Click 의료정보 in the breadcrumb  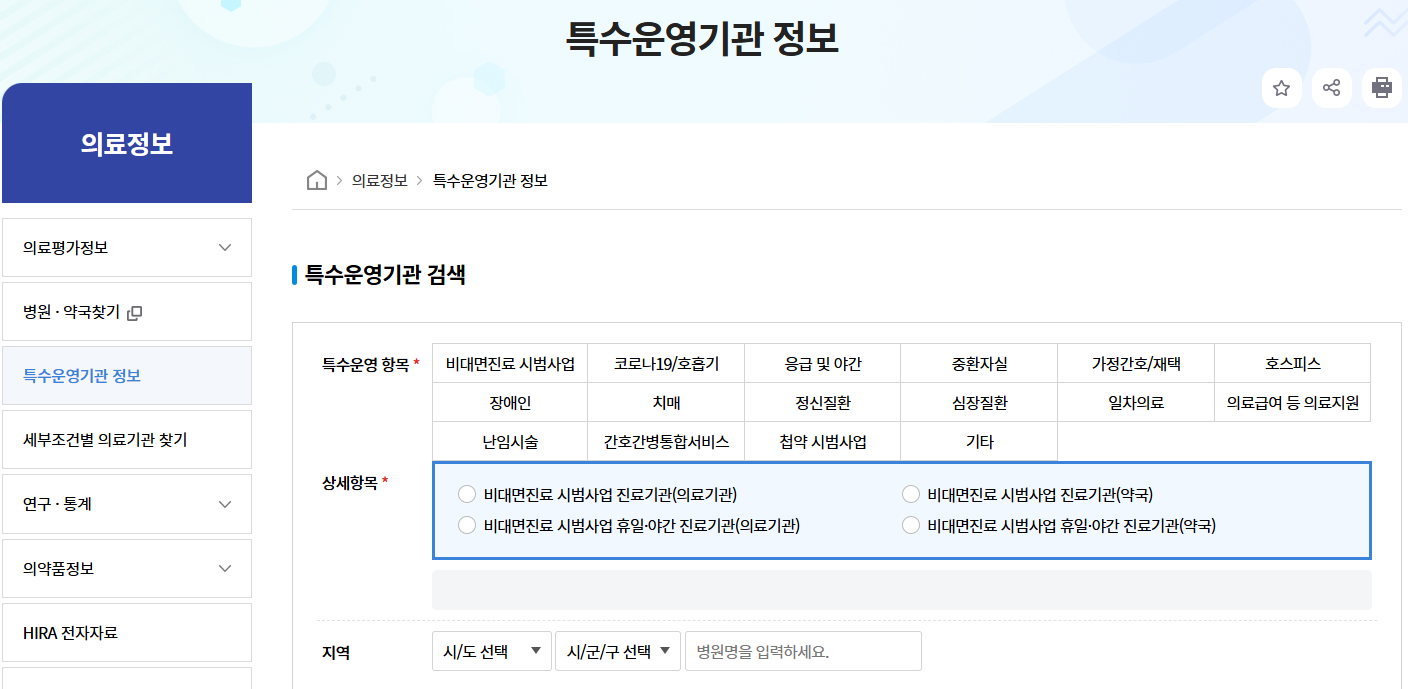click(380, 181)
